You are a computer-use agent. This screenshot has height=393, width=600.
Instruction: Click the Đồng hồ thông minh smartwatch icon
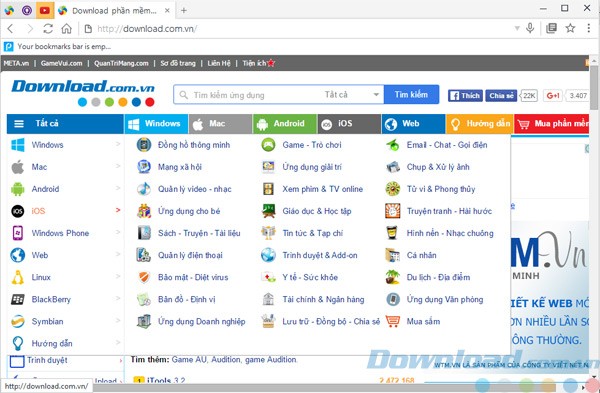[x=144, y=145]
